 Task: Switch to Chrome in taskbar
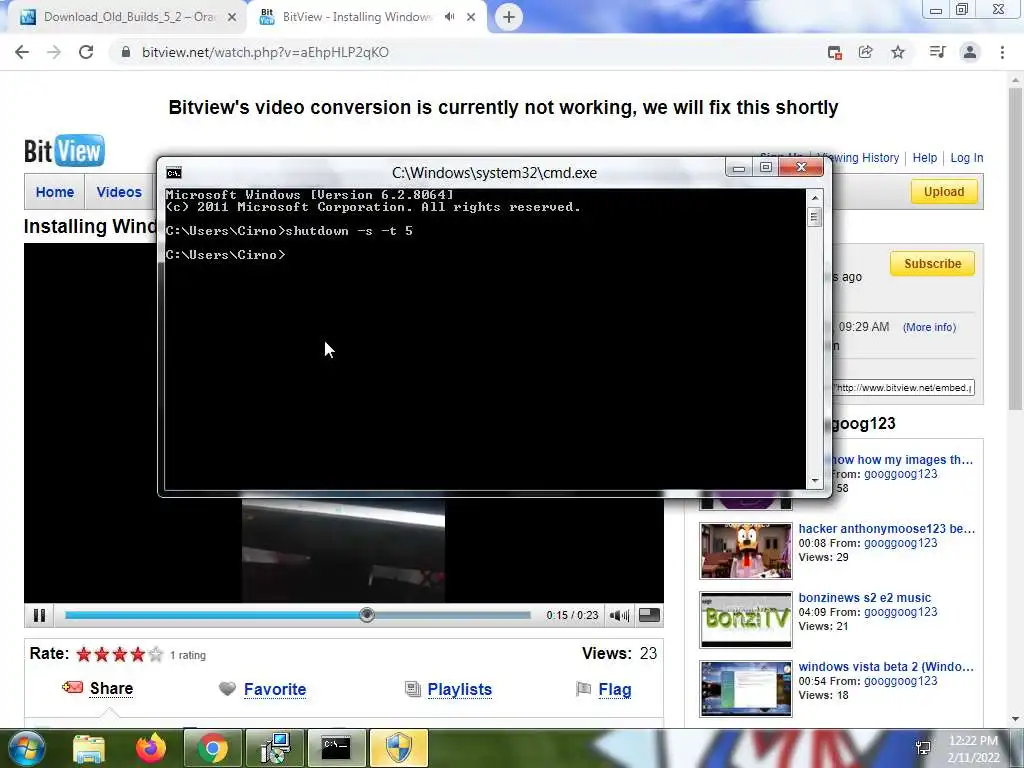point(212,748)
